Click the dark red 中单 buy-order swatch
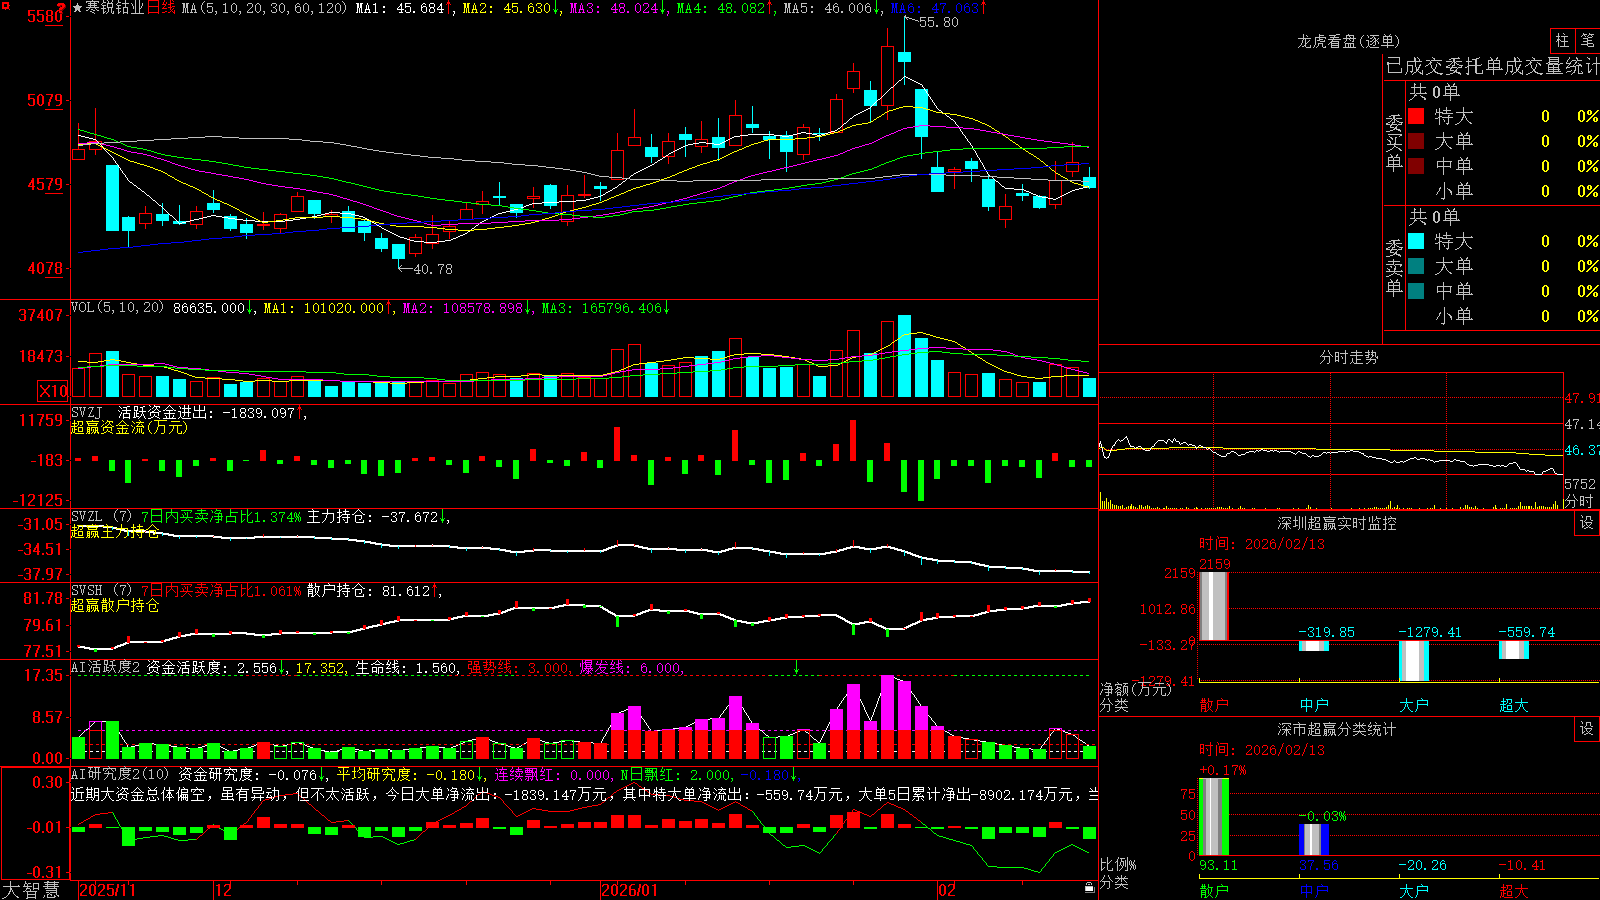Viewport: 1600px width, 900px height. pos(1416,165)
